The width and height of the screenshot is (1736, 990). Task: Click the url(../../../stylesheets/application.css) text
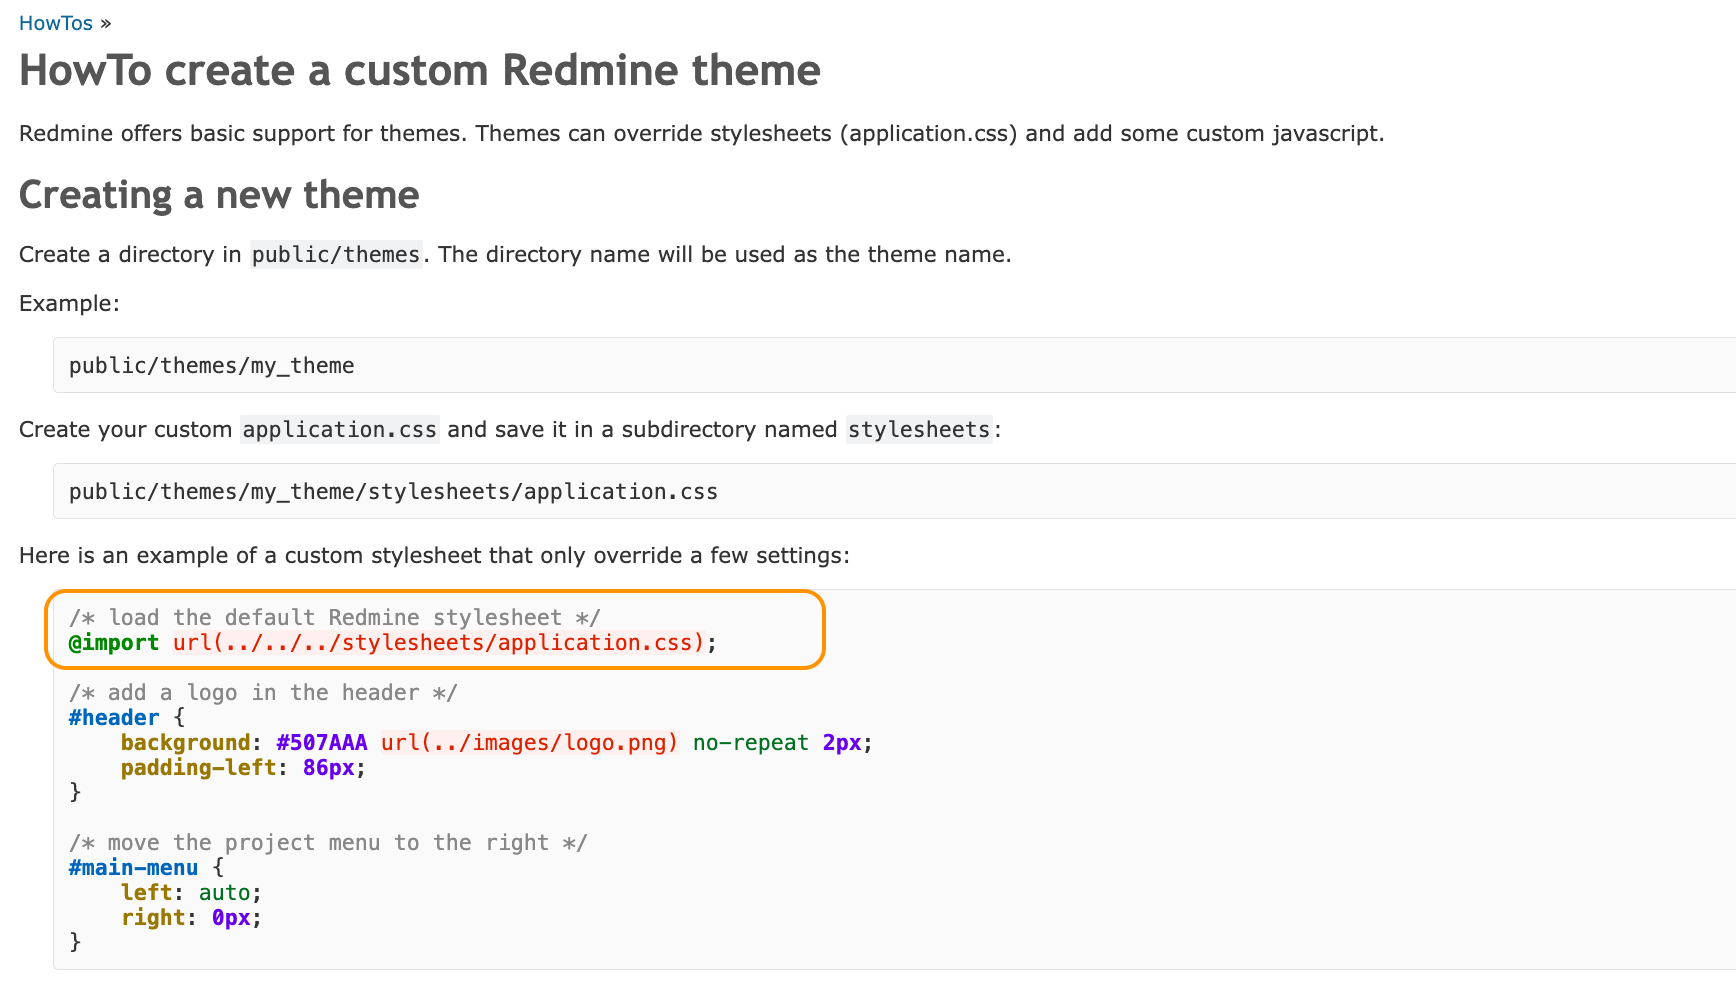click(440, 642)
